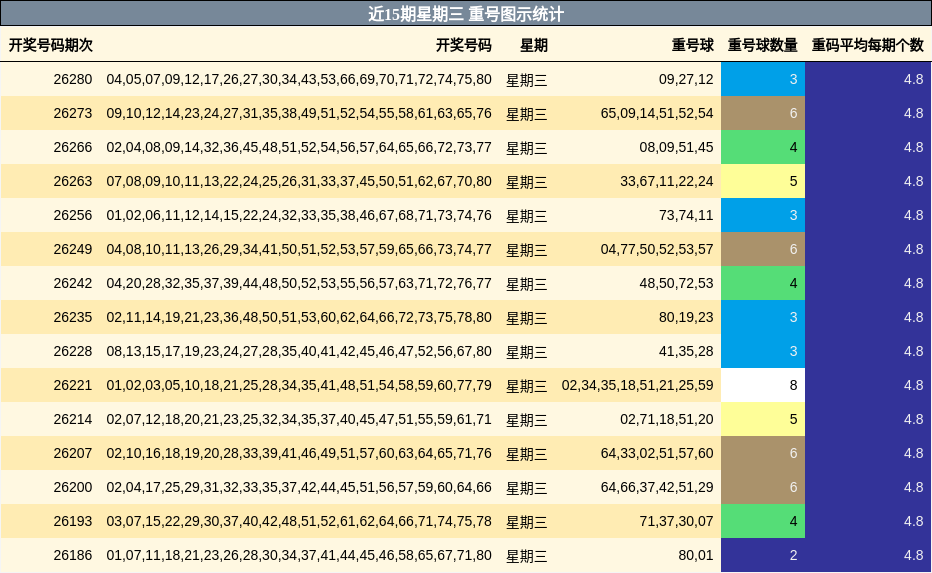932x573 pixels.
Task: Select draw number 26273
Action: tap(73, 114)
